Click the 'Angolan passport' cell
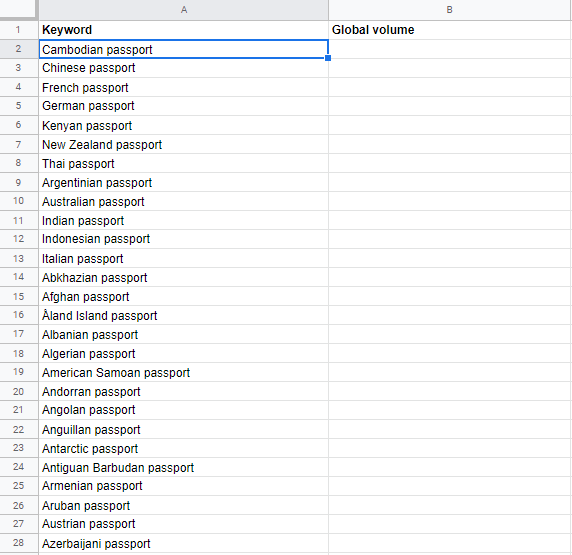Image resolution: width=572 pixels, height=555 pixels. click(183, 410)
